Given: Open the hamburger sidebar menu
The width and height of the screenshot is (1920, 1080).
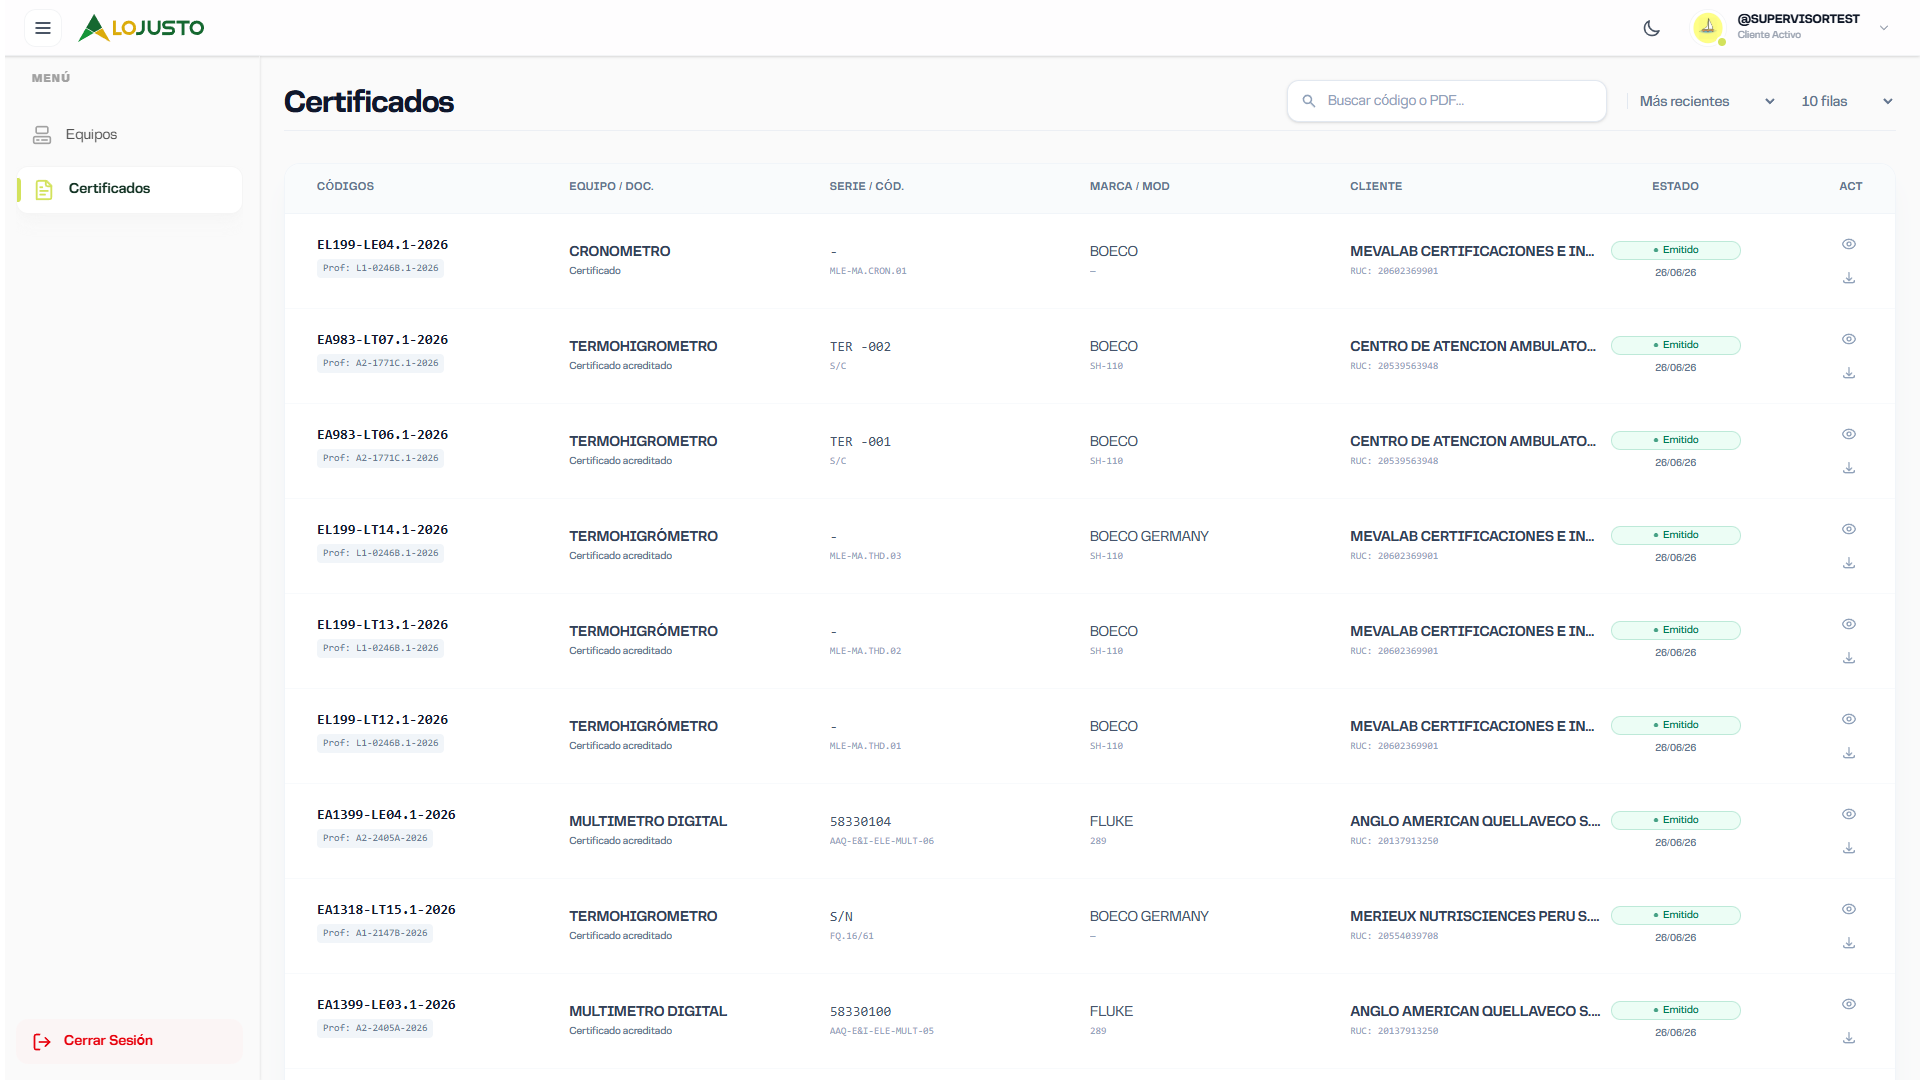Looking at the screenshot, I should click(43, 28).
